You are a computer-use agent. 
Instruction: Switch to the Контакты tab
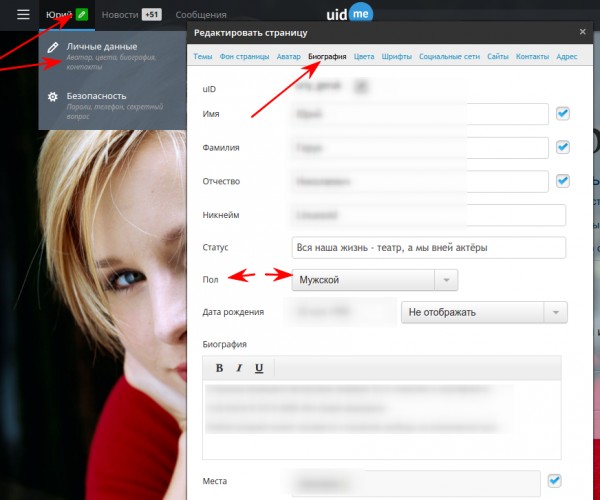(532, 57)
